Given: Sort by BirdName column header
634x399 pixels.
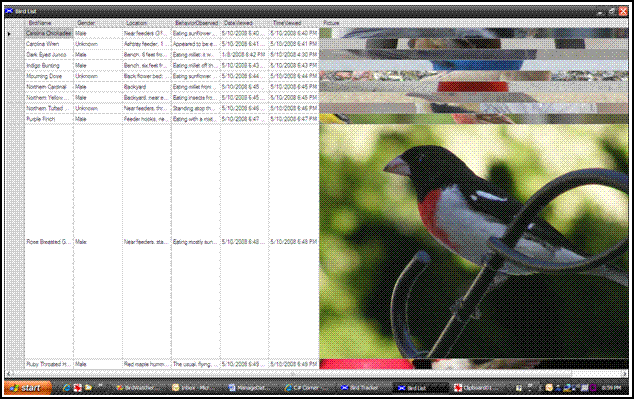Looking at the screenshot, I should [49, 23].
